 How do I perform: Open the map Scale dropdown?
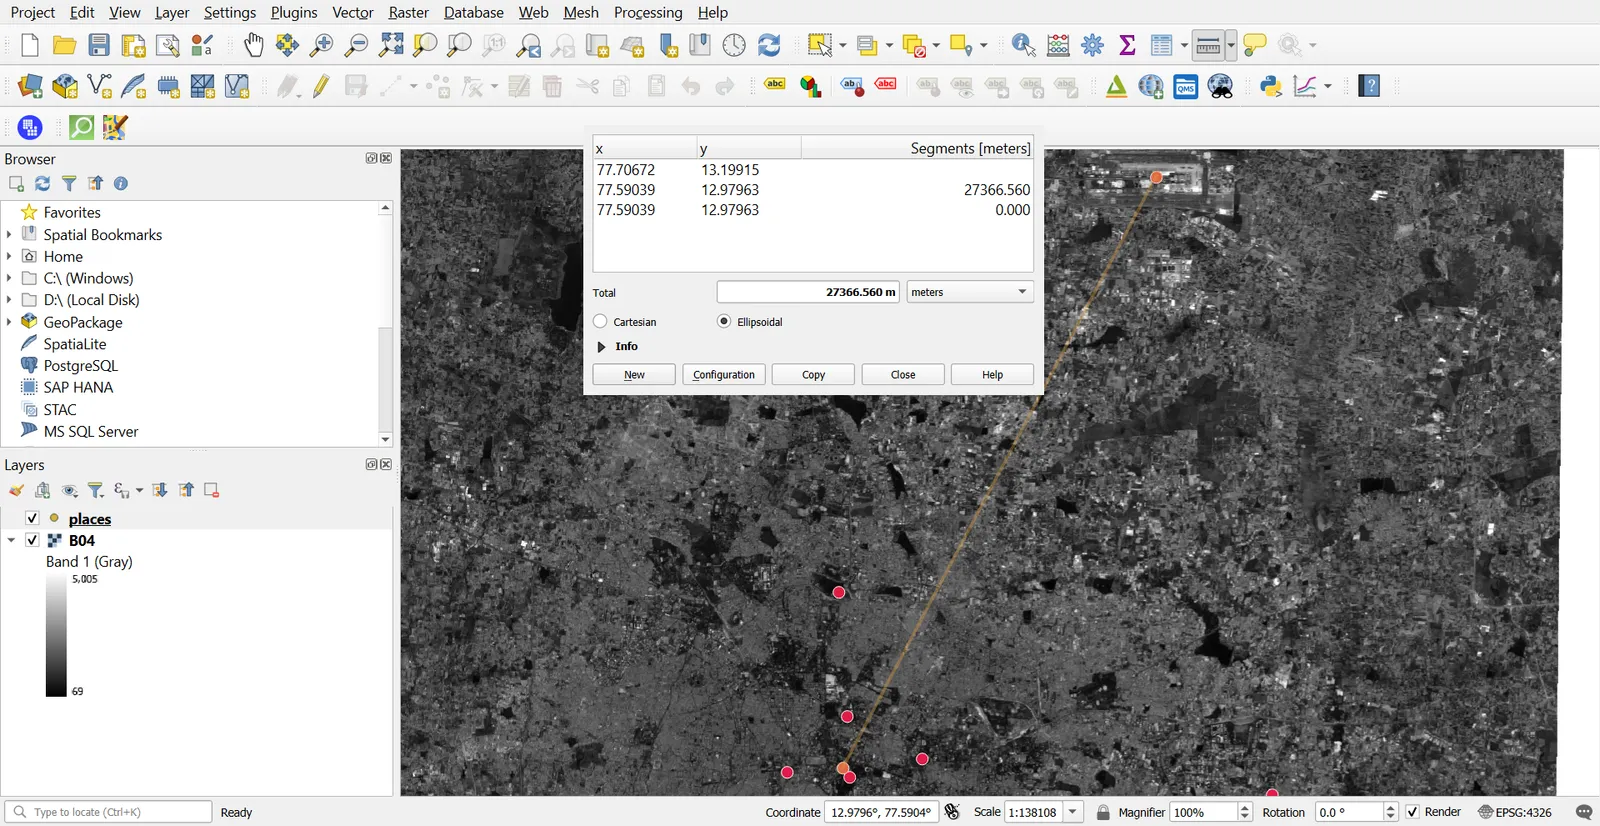1073,812
